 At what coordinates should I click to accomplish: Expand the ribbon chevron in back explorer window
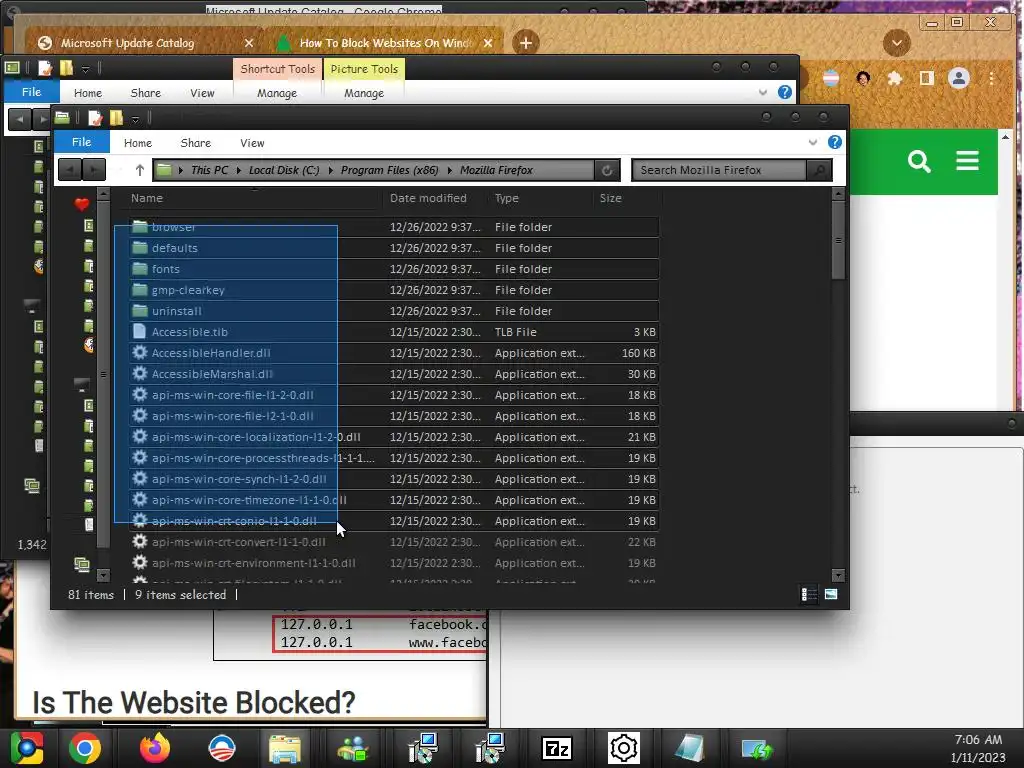(763, 93)
